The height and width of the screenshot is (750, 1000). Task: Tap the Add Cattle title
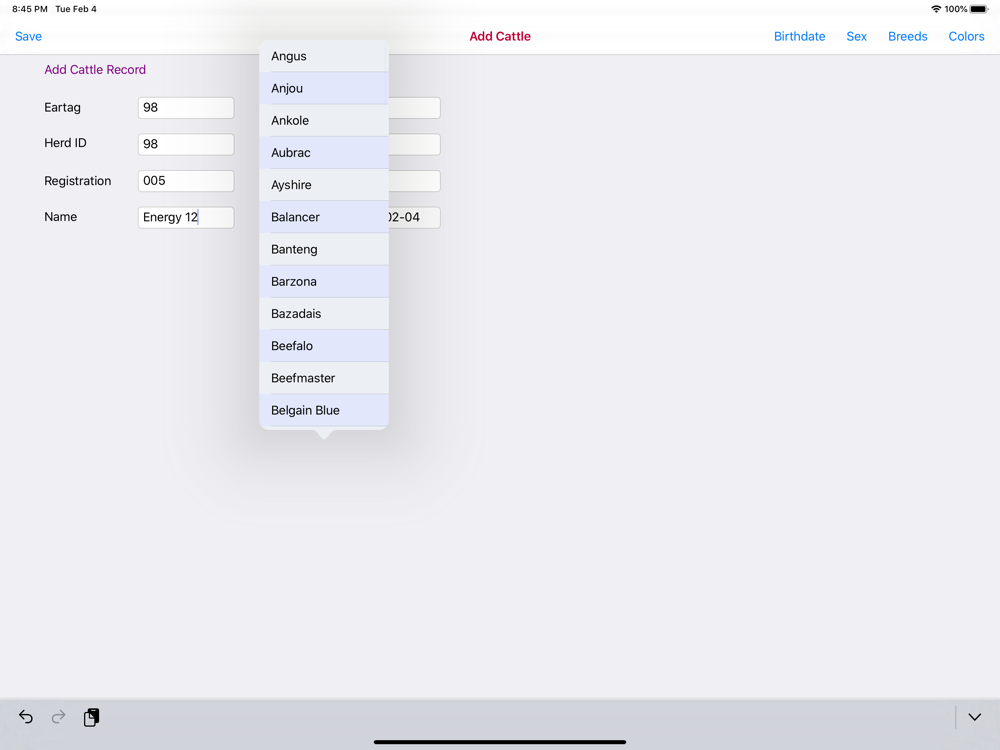[x=500, y=36]
